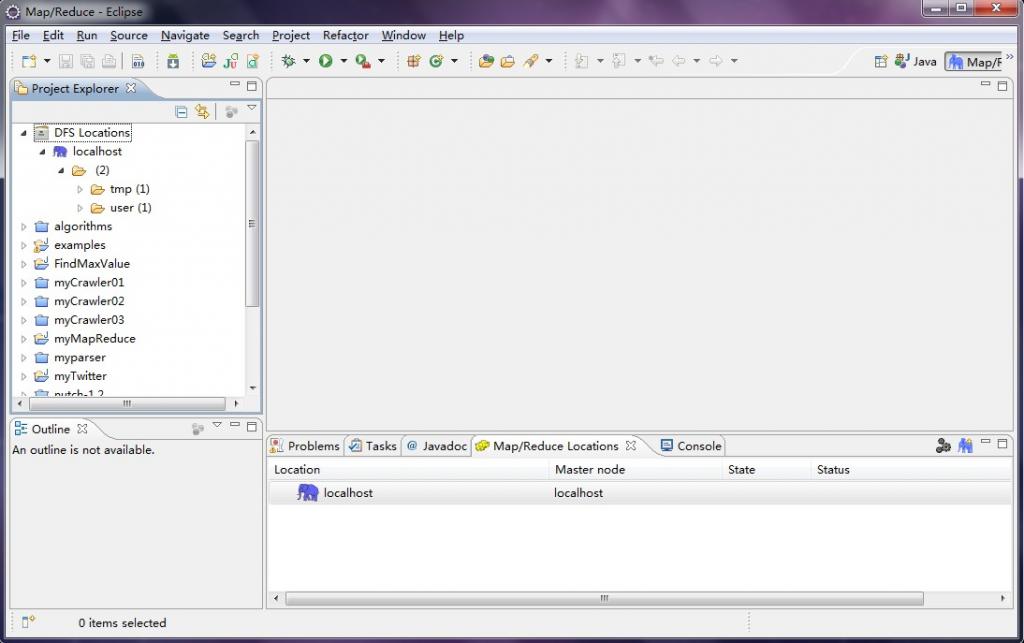Minimize the Project Explorer panel
Viewport: 1024px width, 643px height.
[234, 84]
